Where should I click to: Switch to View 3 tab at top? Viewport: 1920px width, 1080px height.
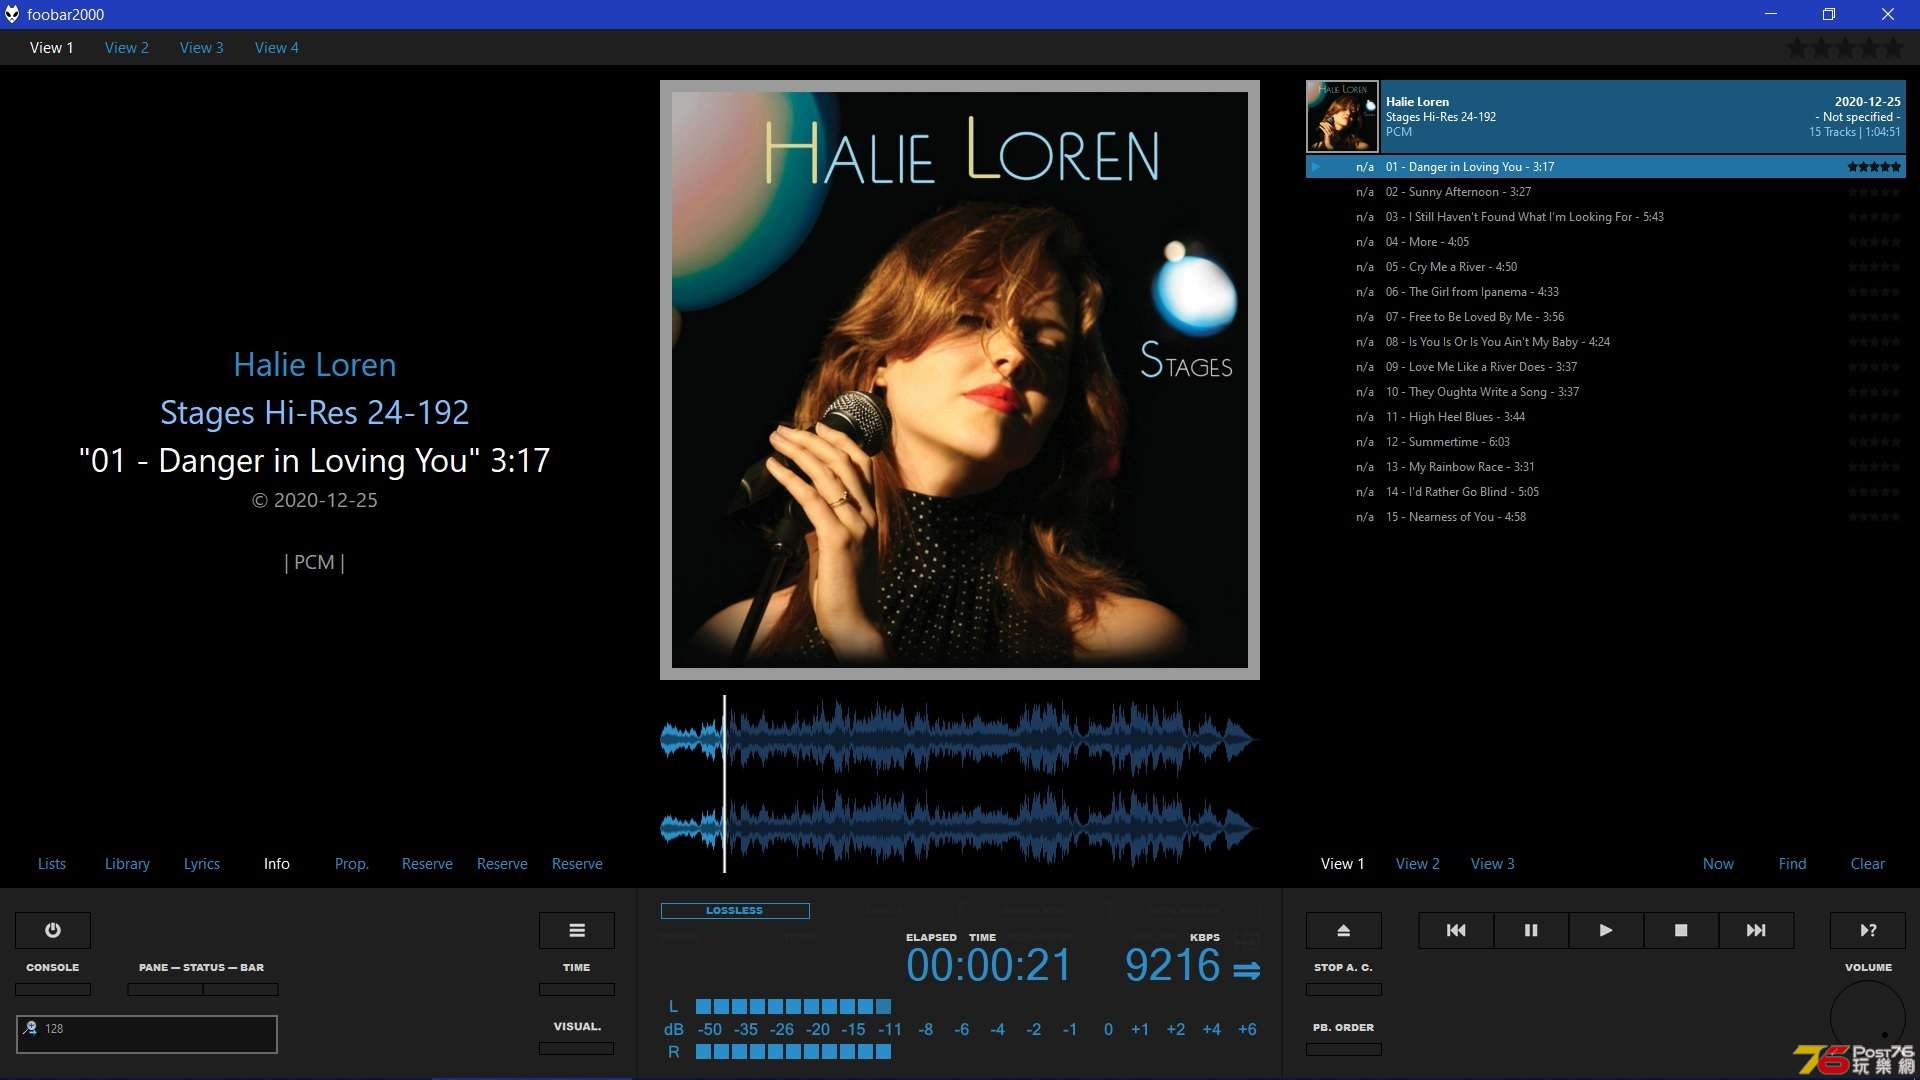tap(202, 47)
